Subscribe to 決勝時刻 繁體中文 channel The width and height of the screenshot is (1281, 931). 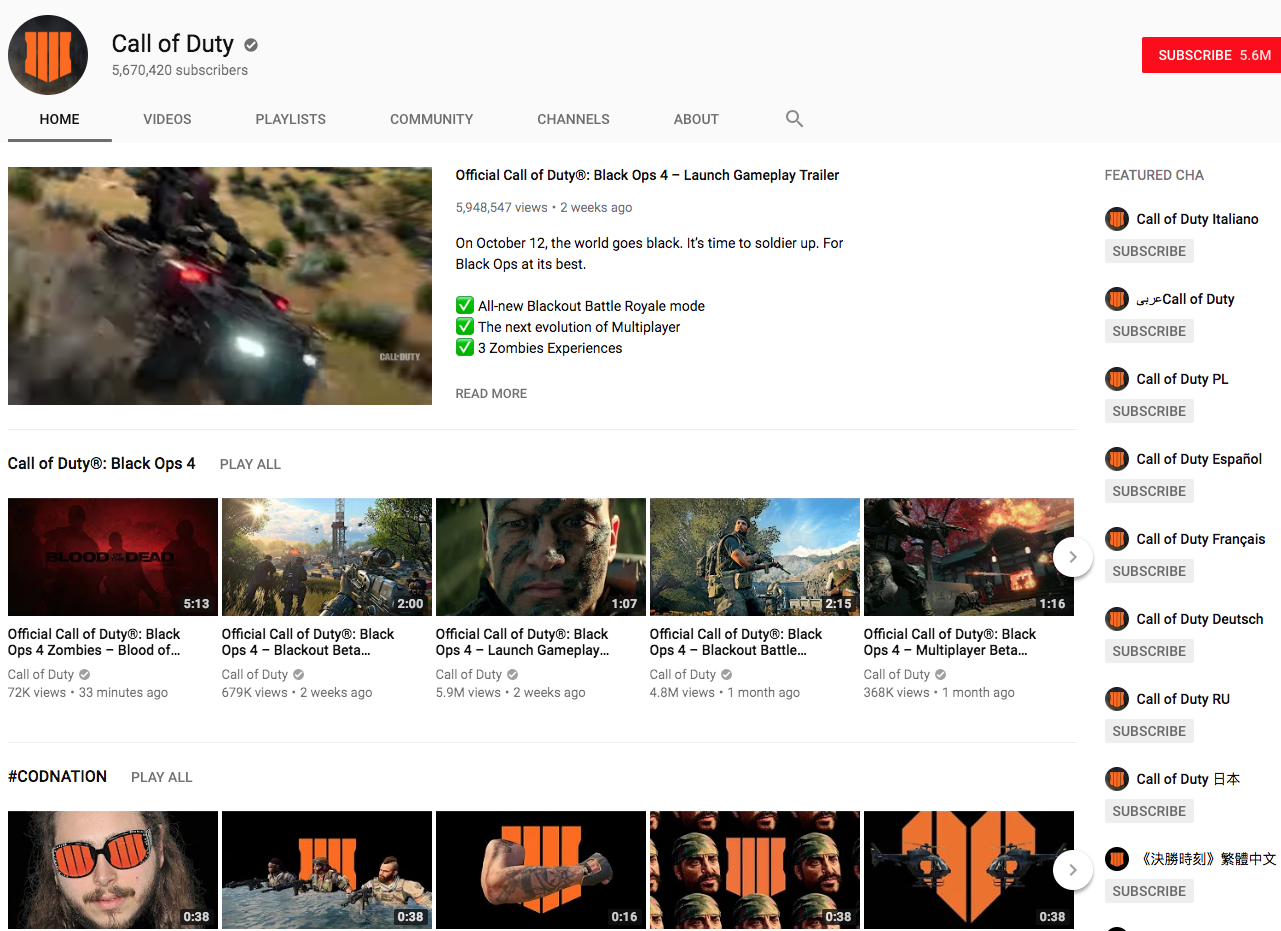1149,891
